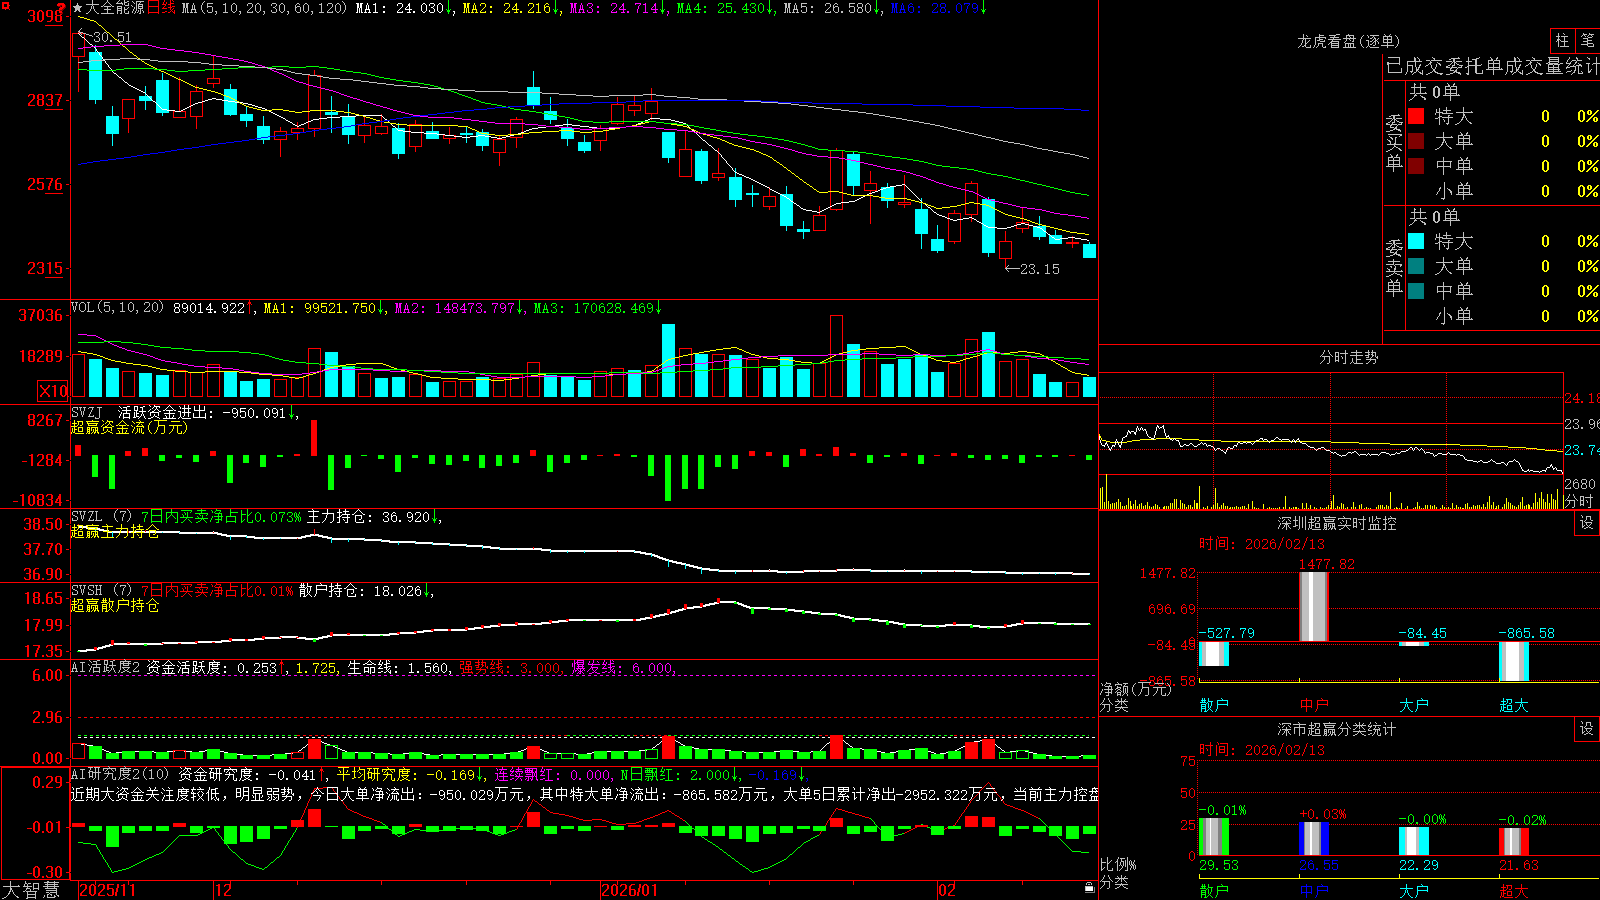Click the X10 volume scale box
Screen dimensions: 1600x900
click(x=53, y=391)
